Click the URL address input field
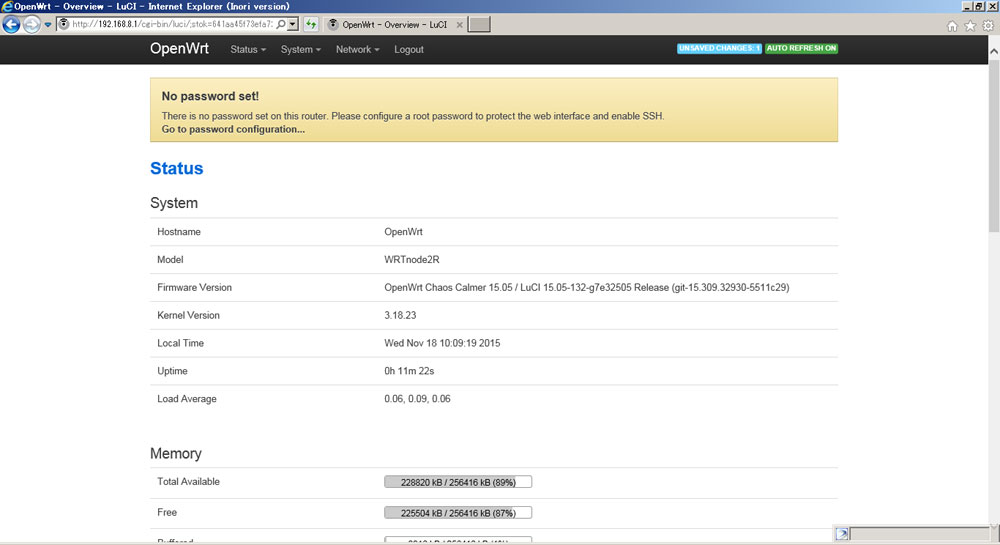 (170, 24)
